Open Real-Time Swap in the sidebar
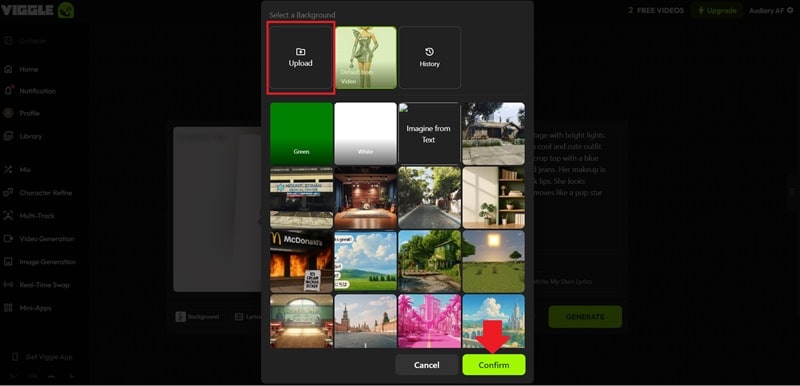The image size is (800, 386). point(37,285)
